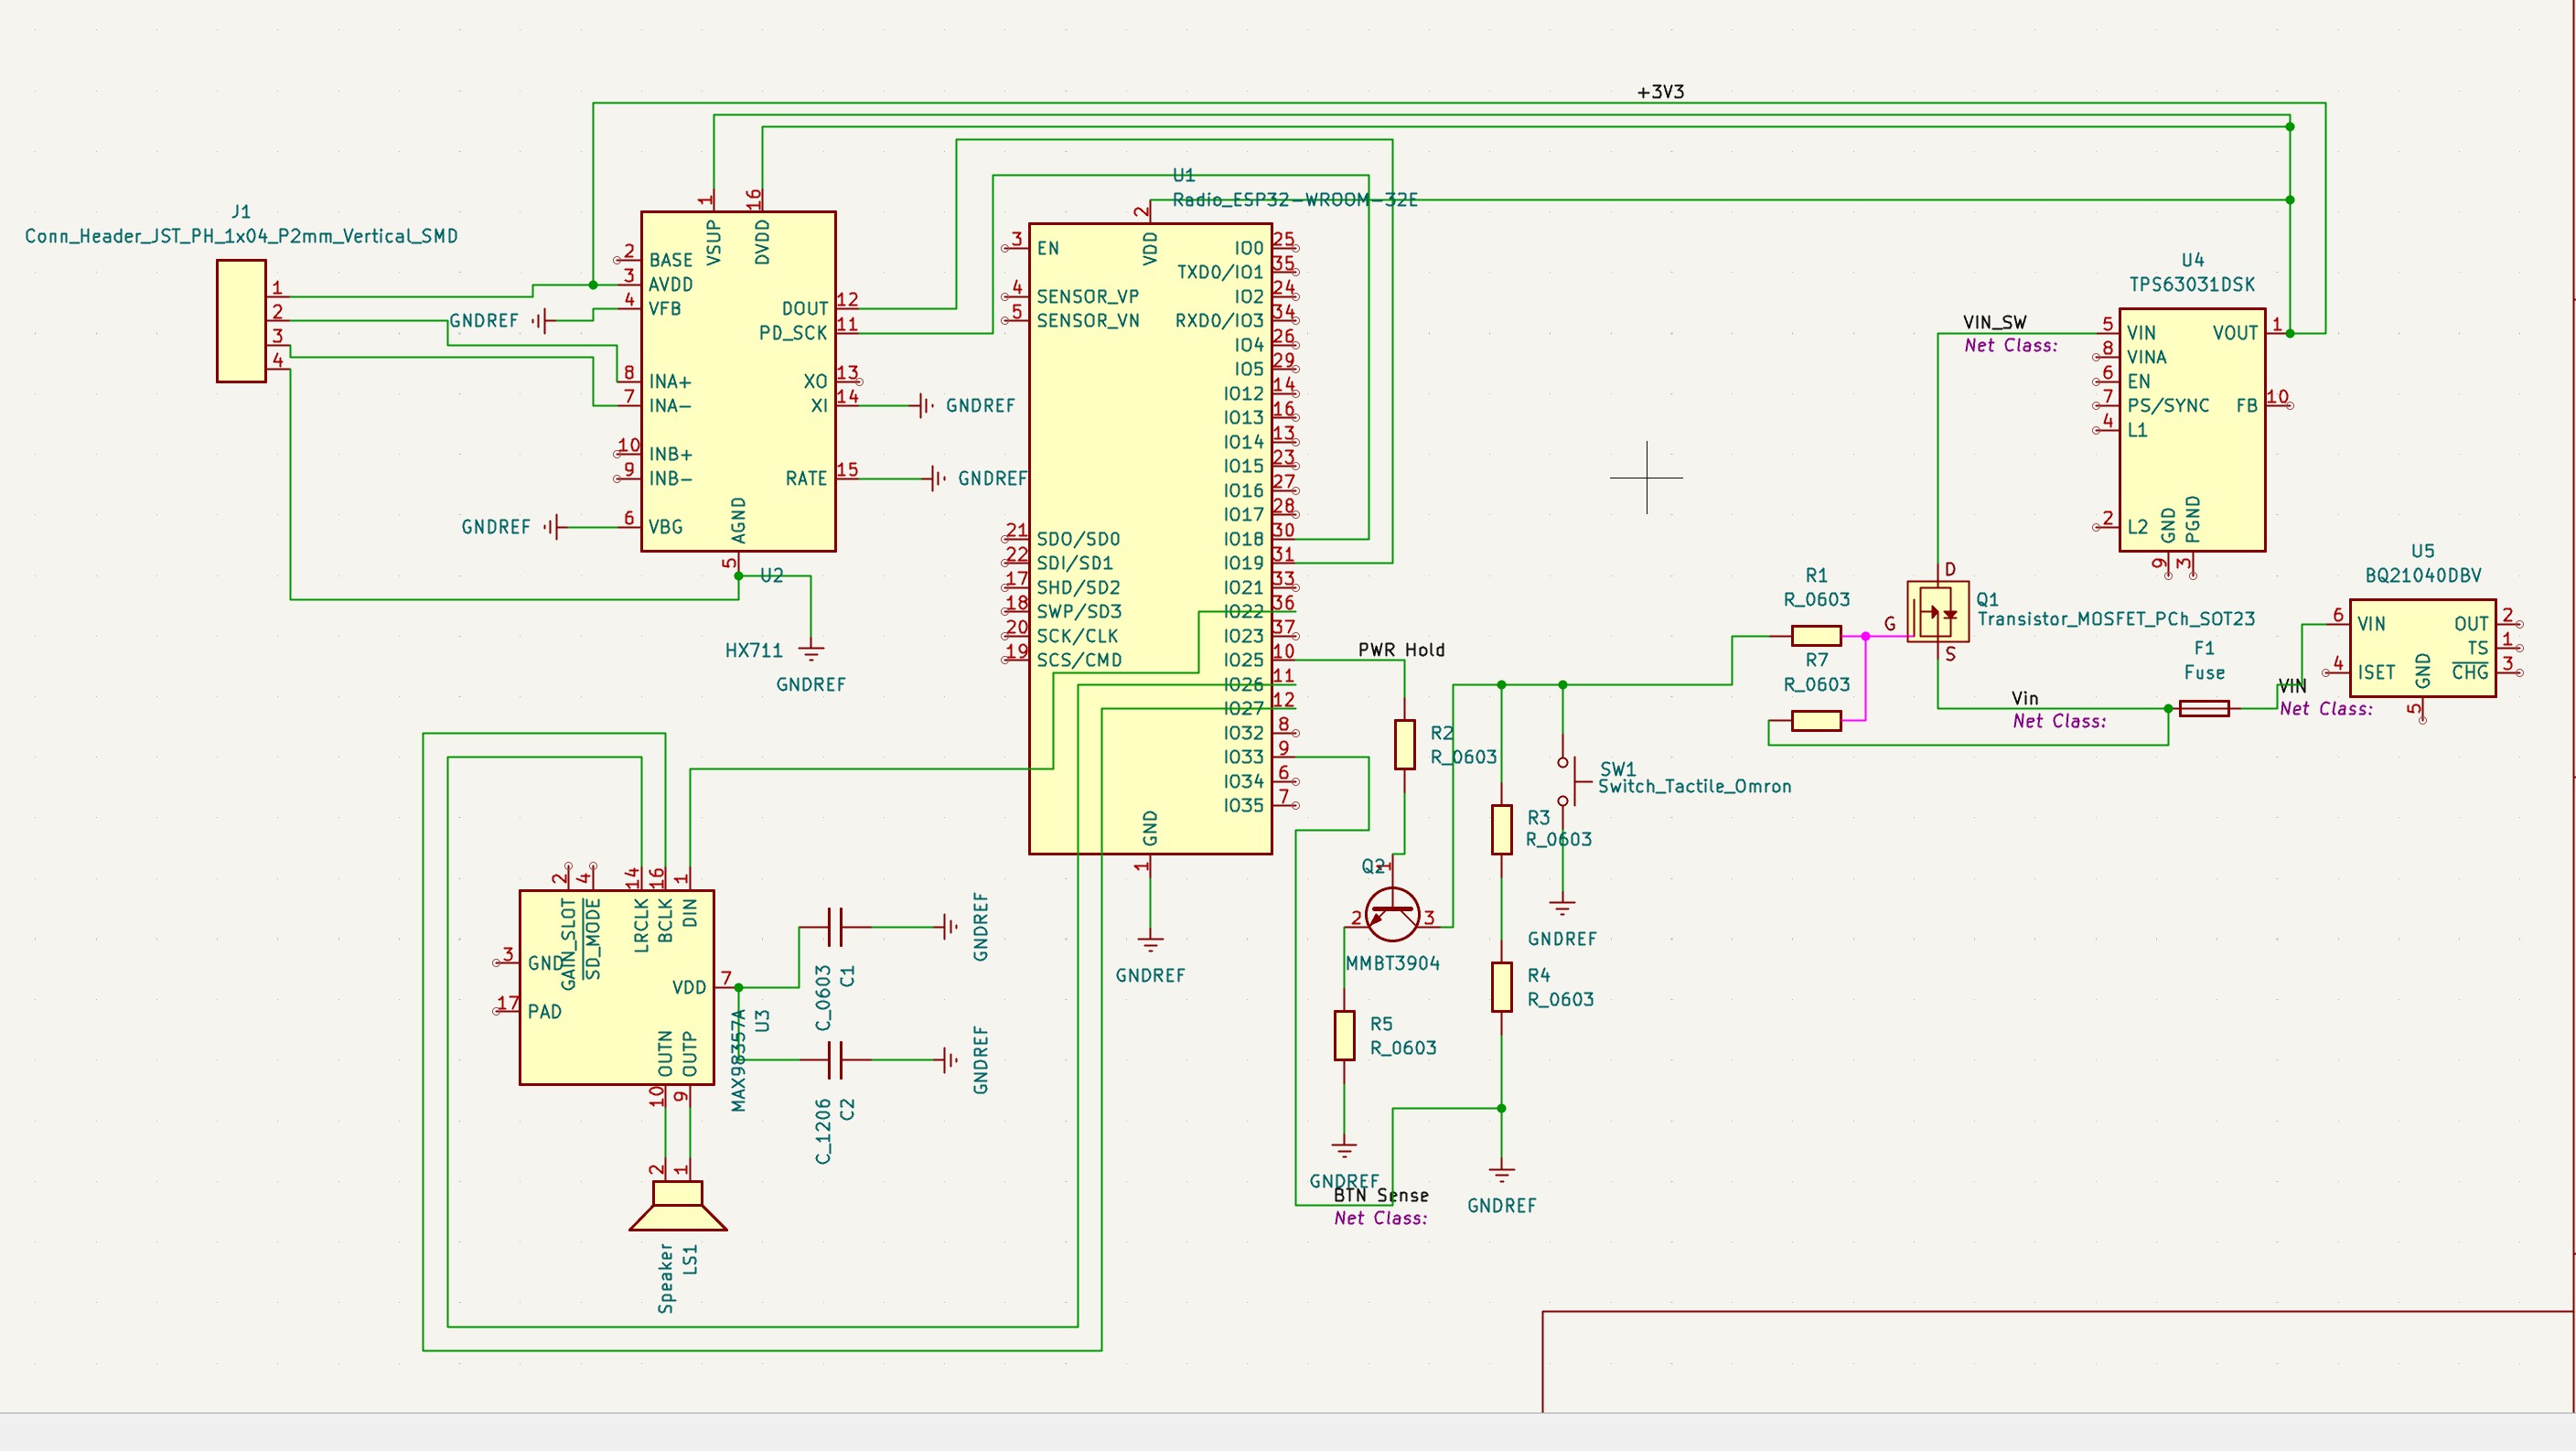
Task: Select resistor R5 near MMBT3904
Action: pyautogui.click(x=1344, y=1035)
